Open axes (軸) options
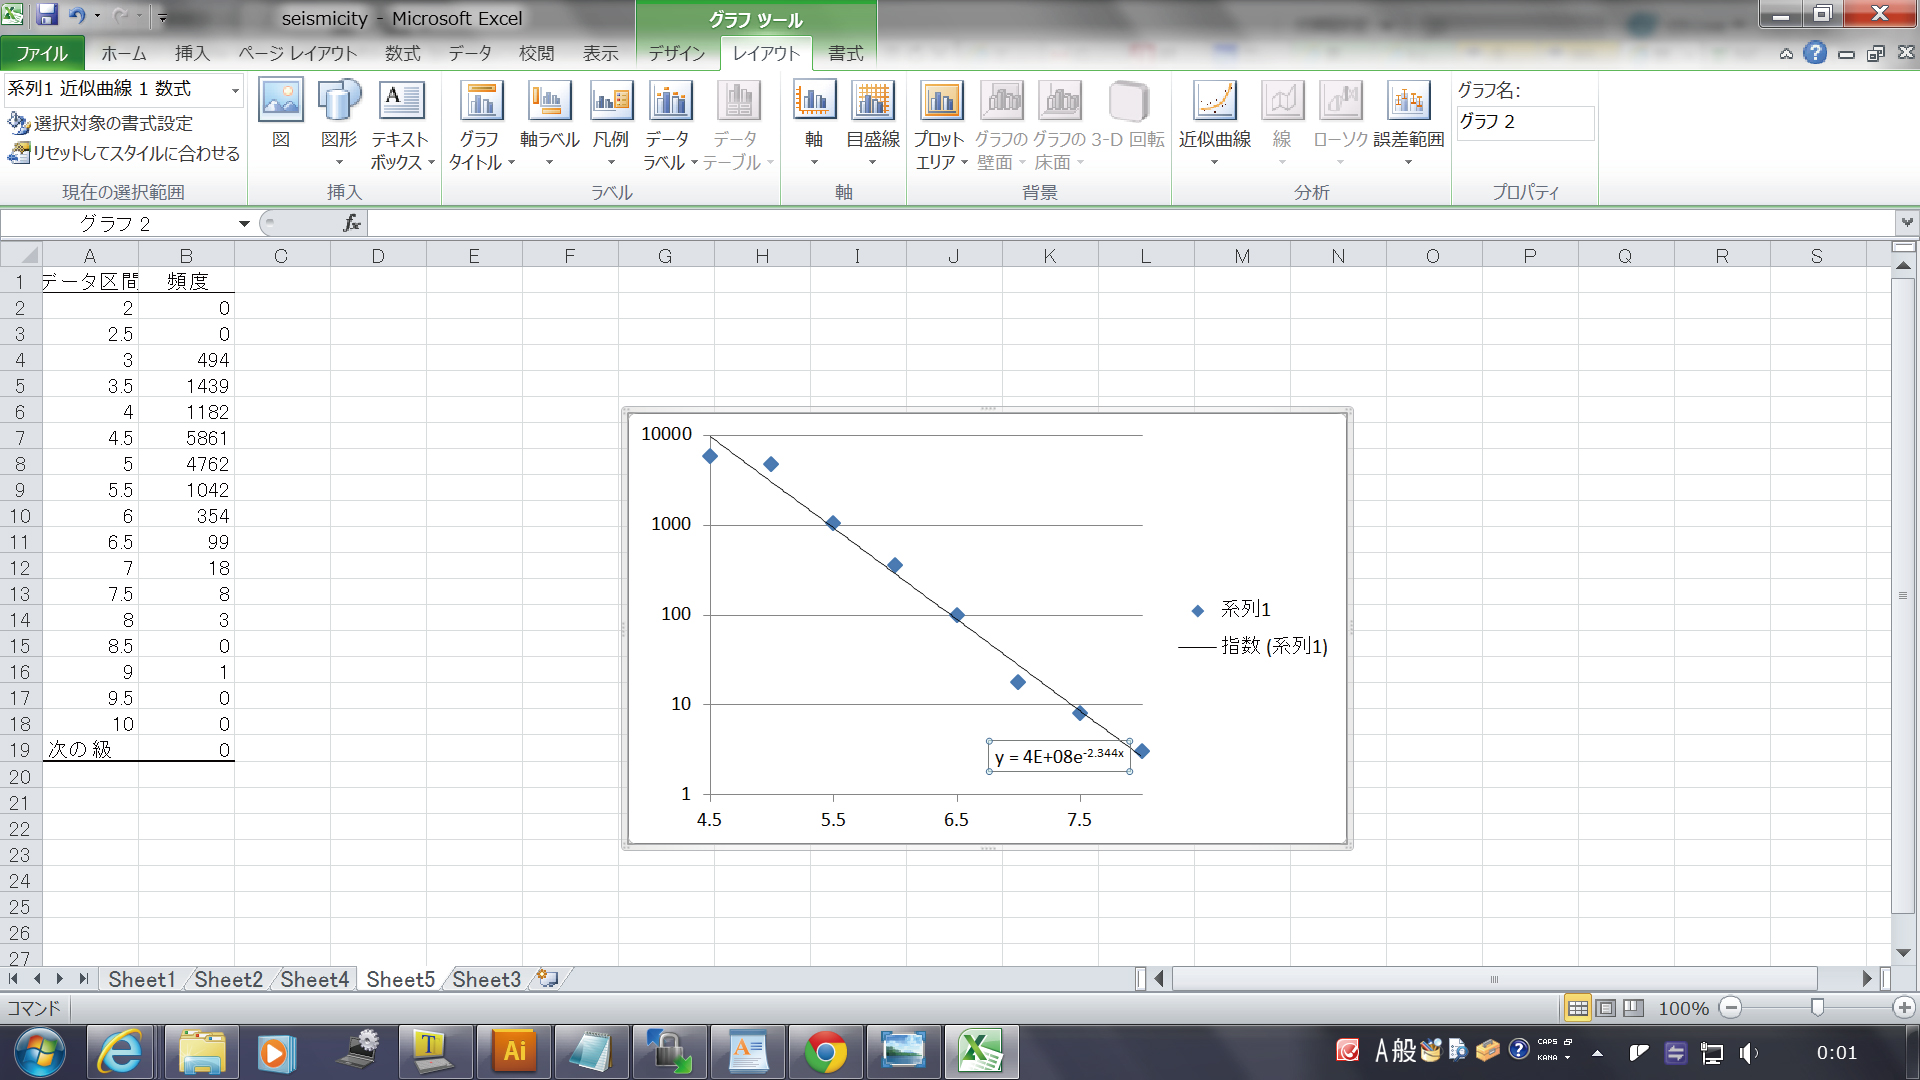This screenshot has height=1080, width=1920. coord(814,124)
